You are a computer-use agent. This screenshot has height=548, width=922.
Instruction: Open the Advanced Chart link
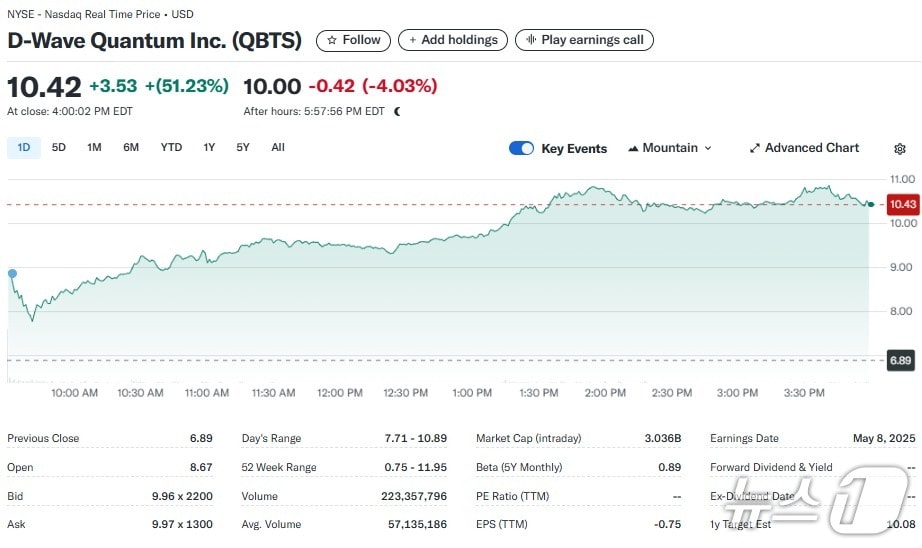811,148
